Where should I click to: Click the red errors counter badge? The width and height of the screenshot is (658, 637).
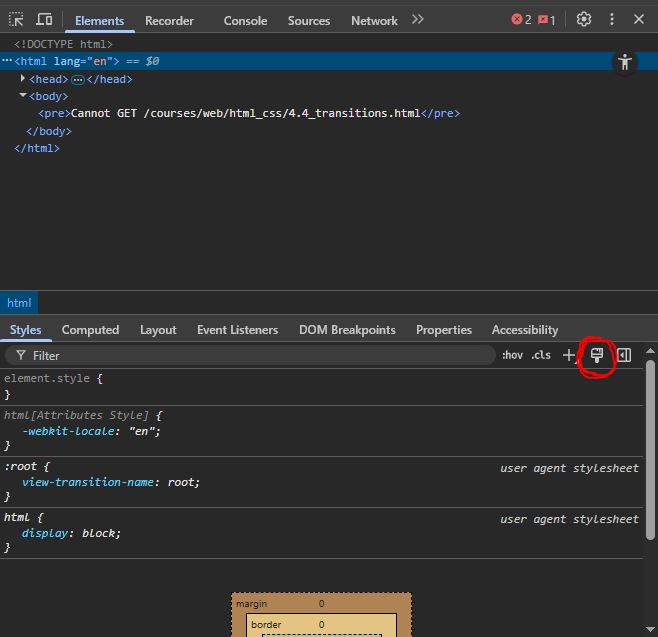[x=521, y=19]
